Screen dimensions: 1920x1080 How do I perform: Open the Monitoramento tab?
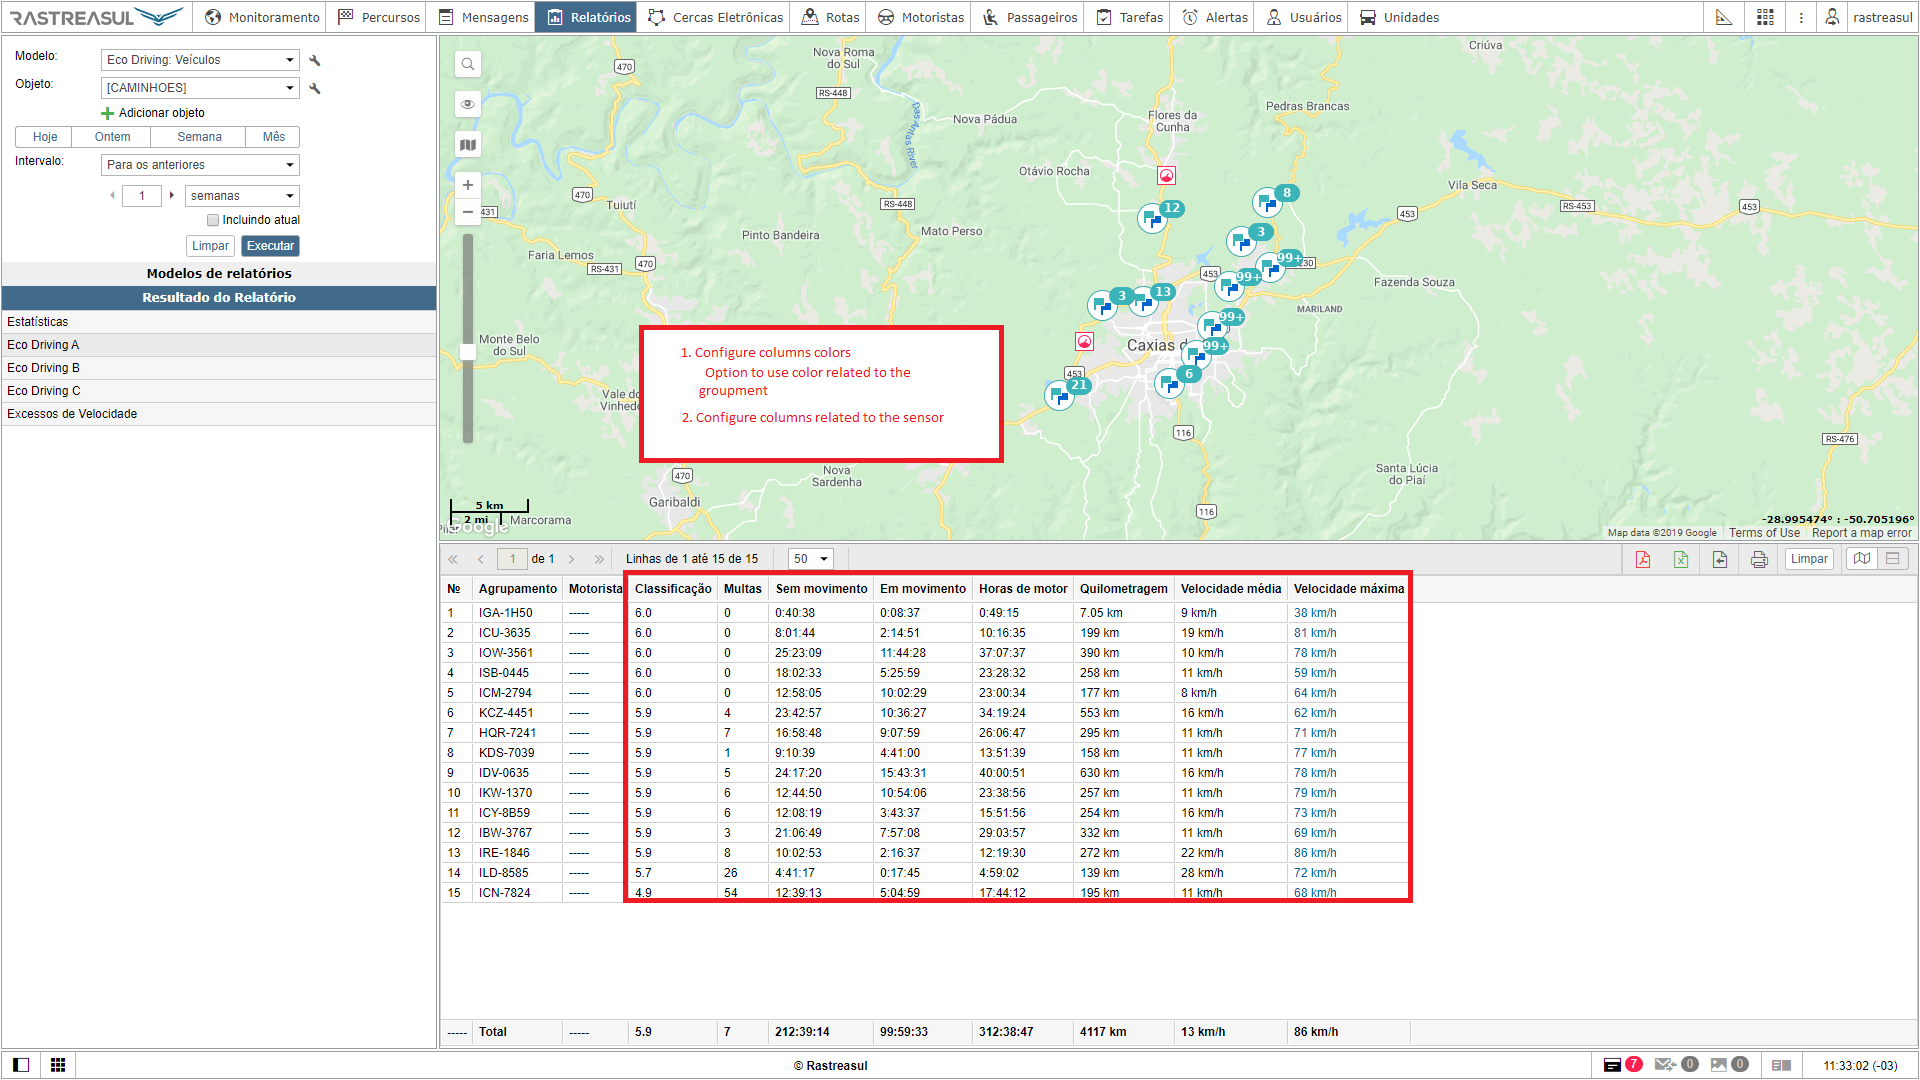point(262,17)
